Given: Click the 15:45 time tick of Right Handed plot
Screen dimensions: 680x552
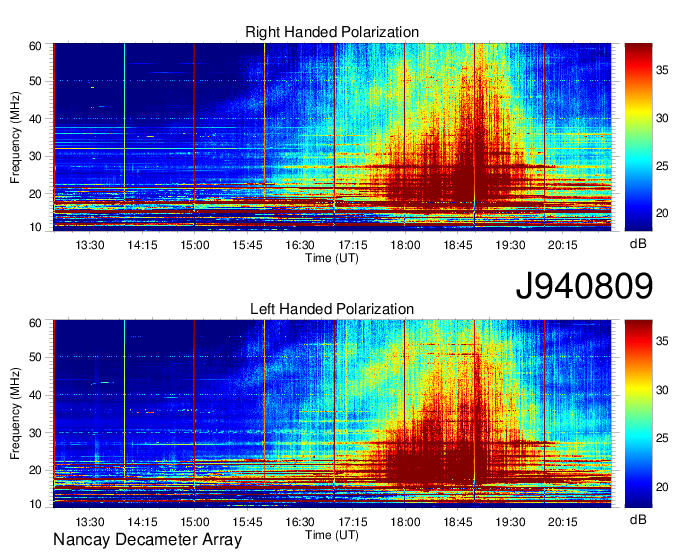Looking at the screenshot, I should pos(247,245).
